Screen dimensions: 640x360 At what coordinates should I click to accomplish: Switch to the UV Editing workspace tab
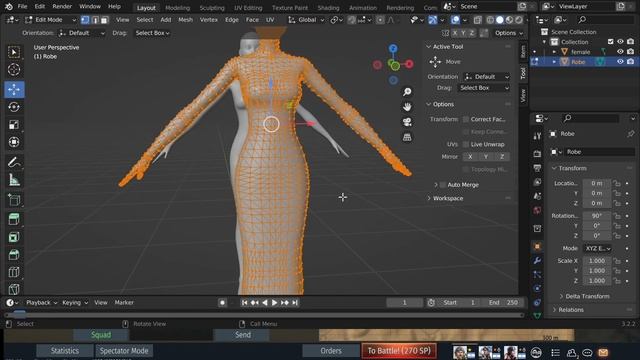[x=248, y=8]
